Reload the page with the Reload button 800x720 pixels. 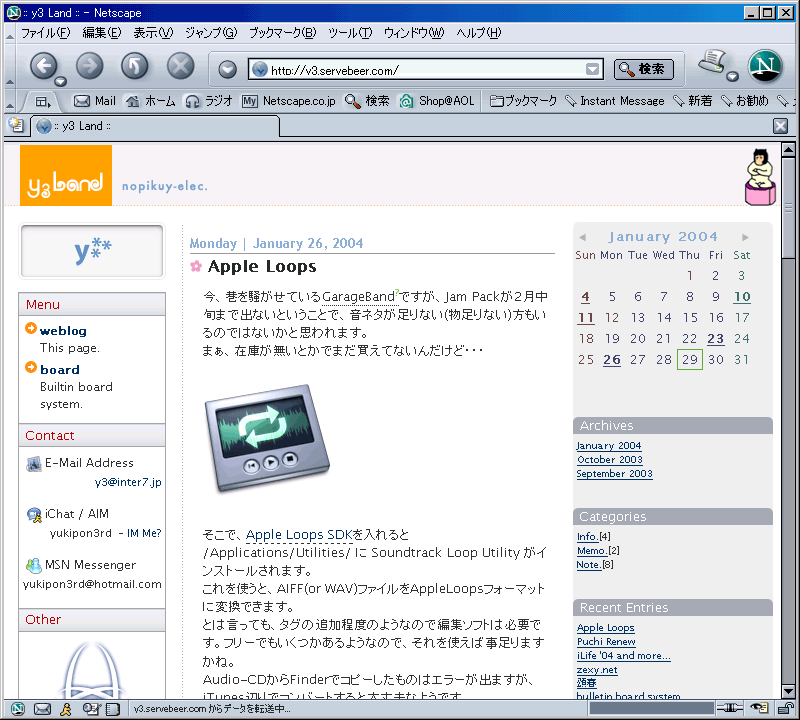135,66
